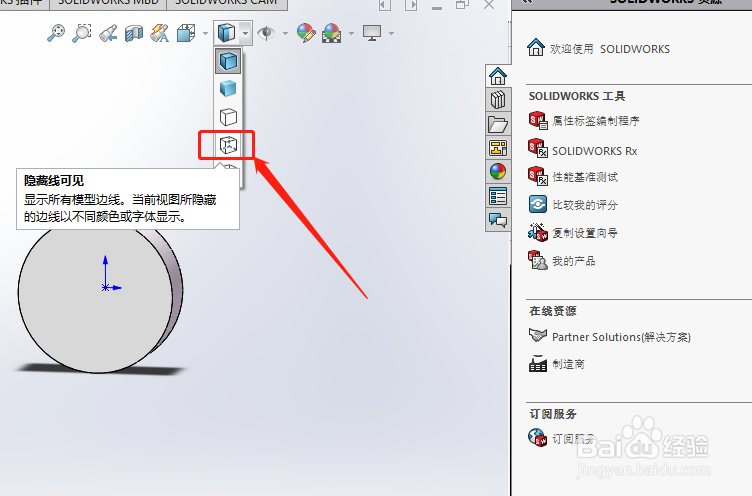This screenshot has height=496, width=752.
Task: Open the Custom Properties task pane tab
Action: (x=498, y=196)
